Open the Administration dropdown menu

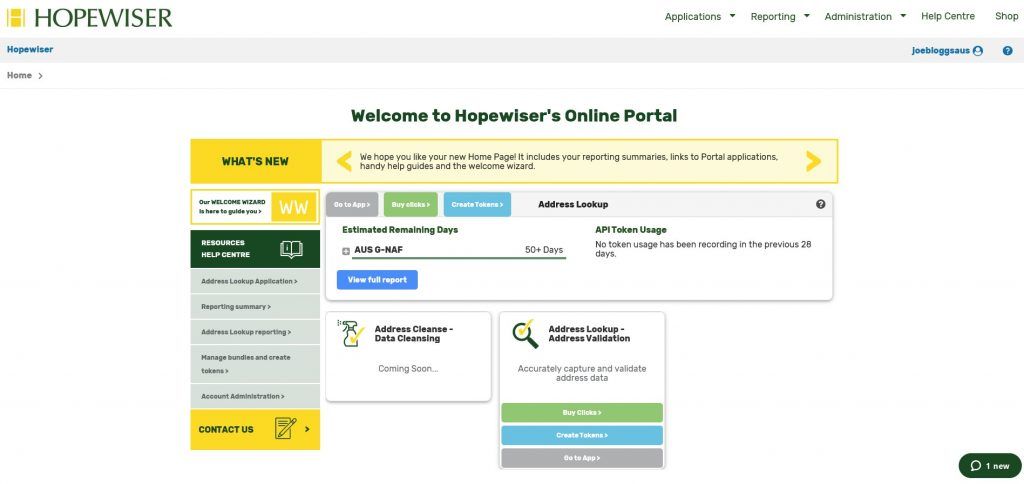click(x=865, y=17)
